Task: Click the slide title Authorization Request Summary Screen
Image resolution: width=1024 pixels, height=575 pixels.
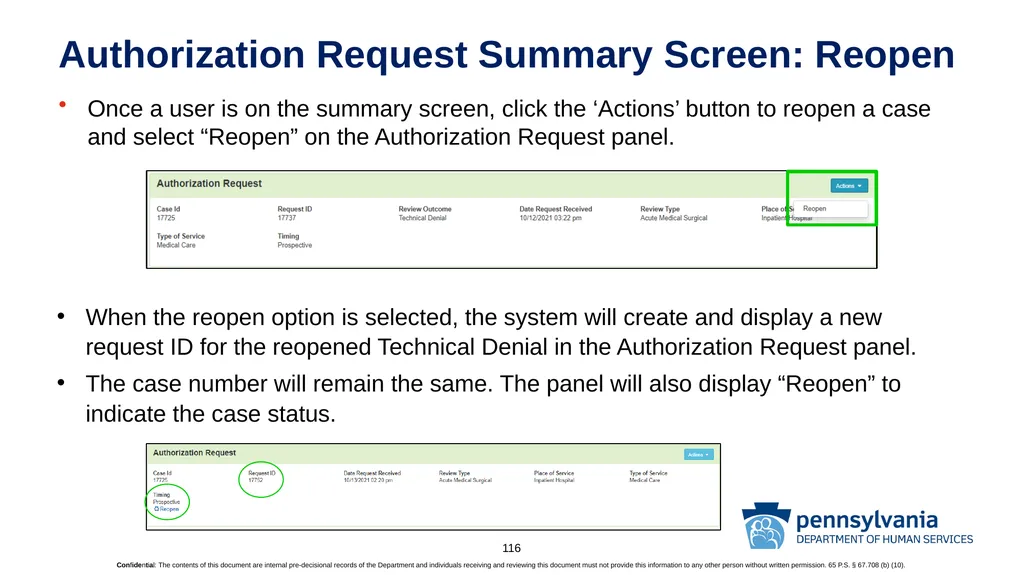Action: [x=506, y=54]
